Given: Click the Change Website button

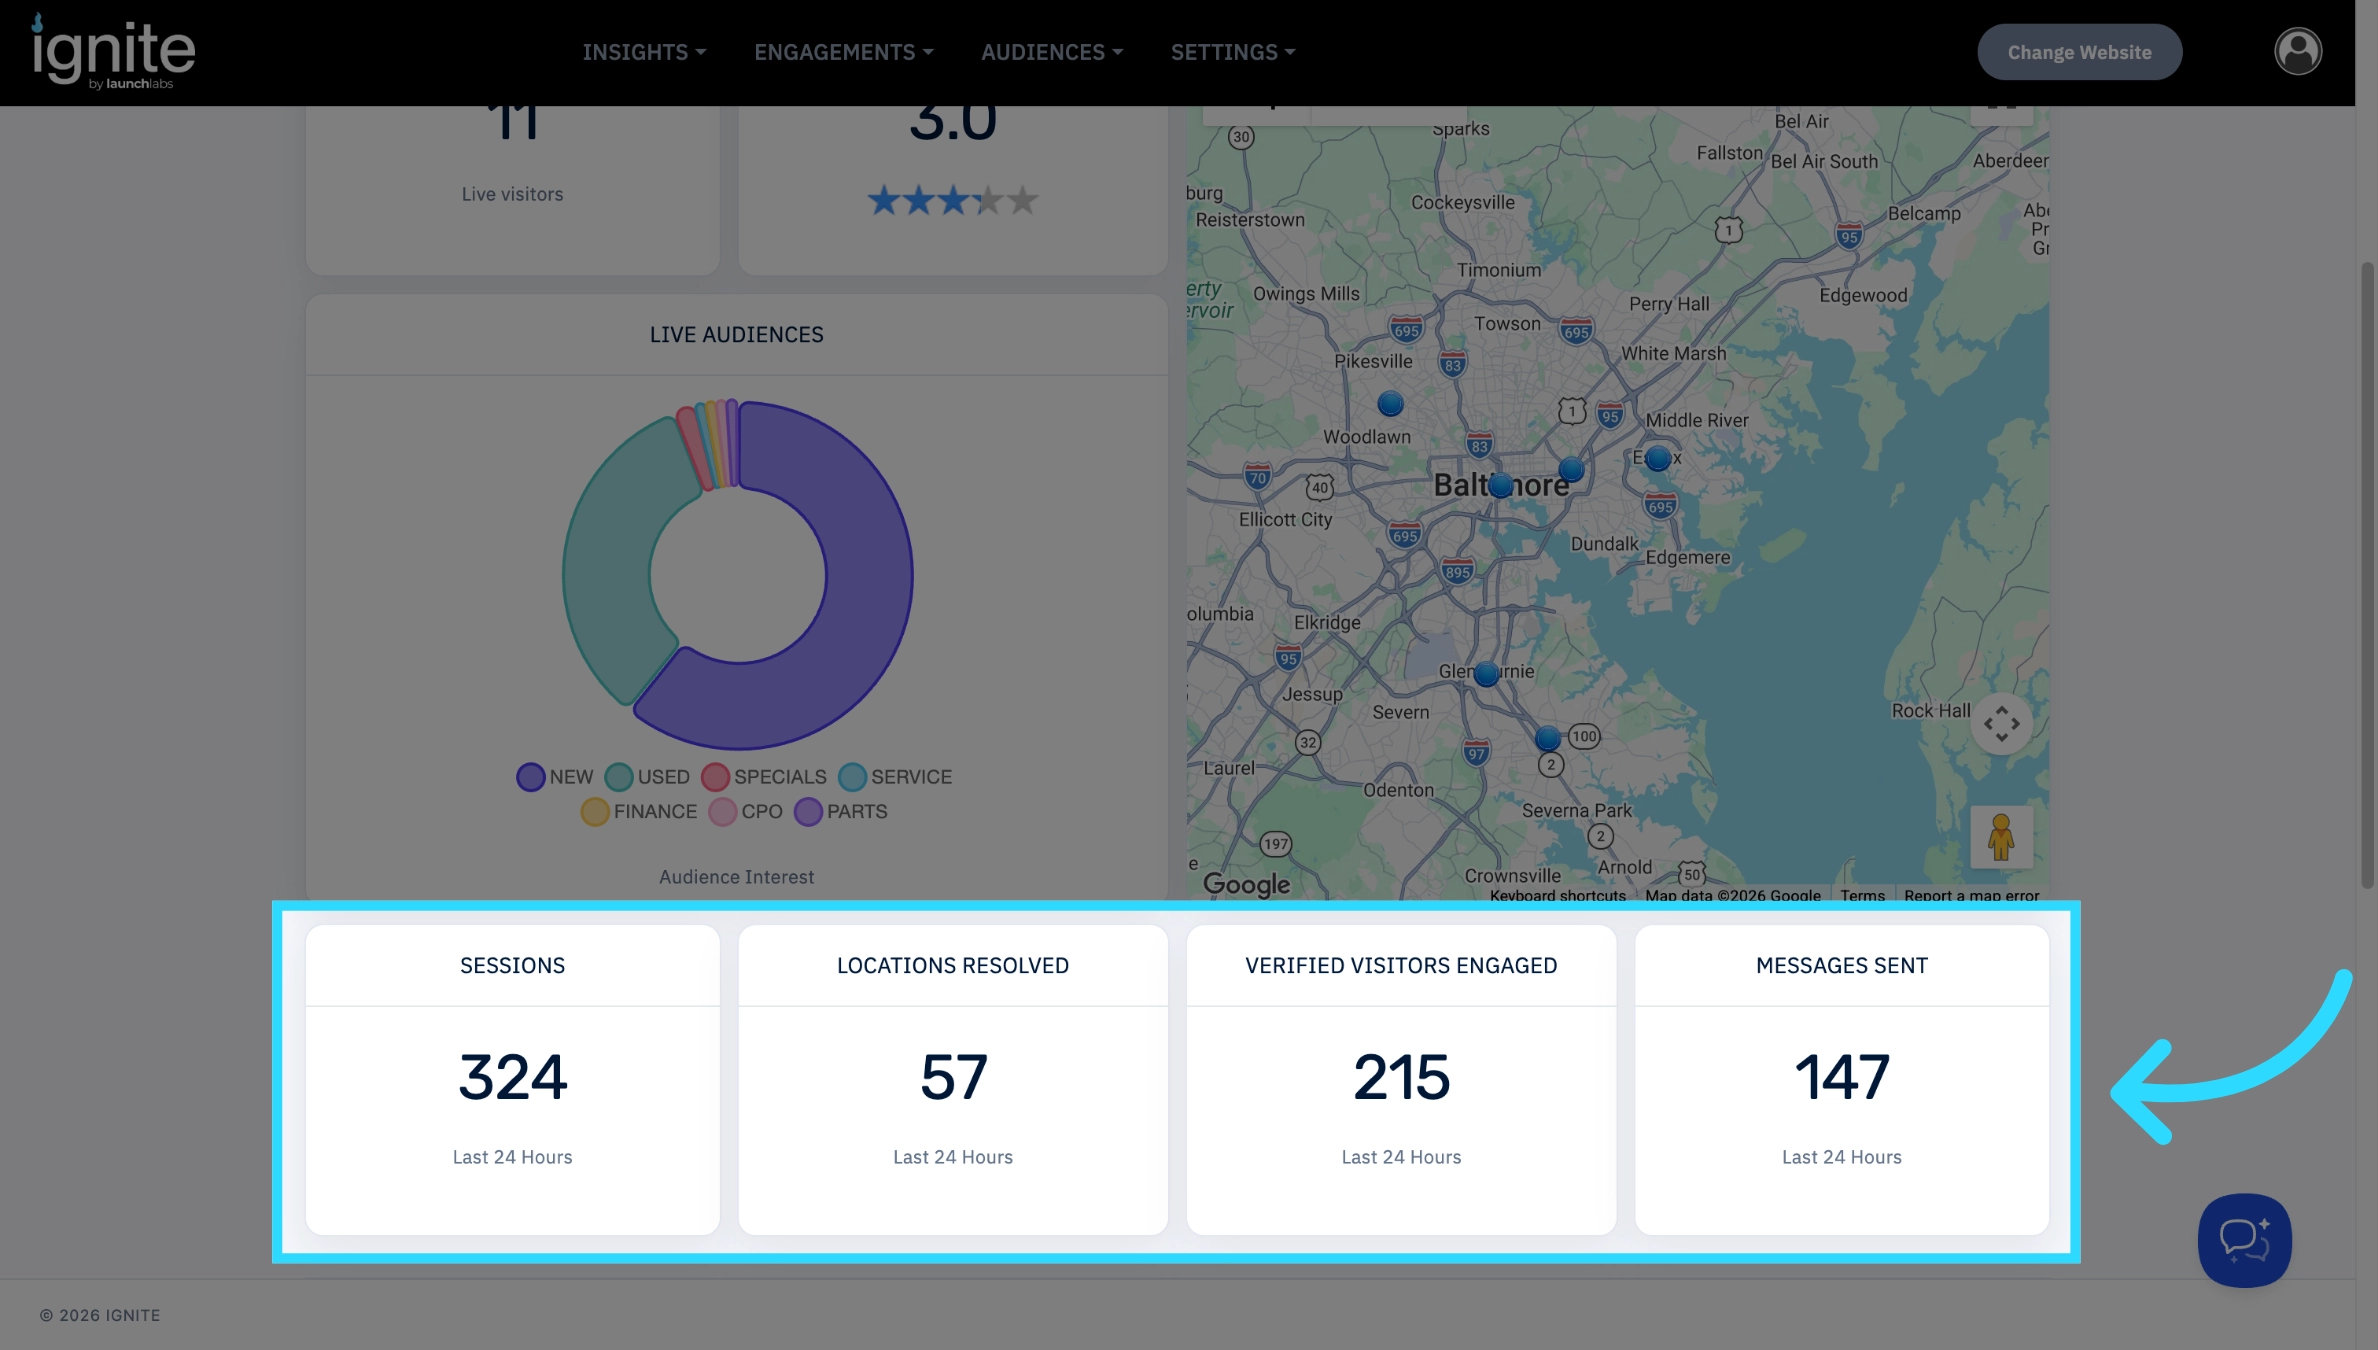Looking at the screenshot, I should click(x=2079, y=52).
